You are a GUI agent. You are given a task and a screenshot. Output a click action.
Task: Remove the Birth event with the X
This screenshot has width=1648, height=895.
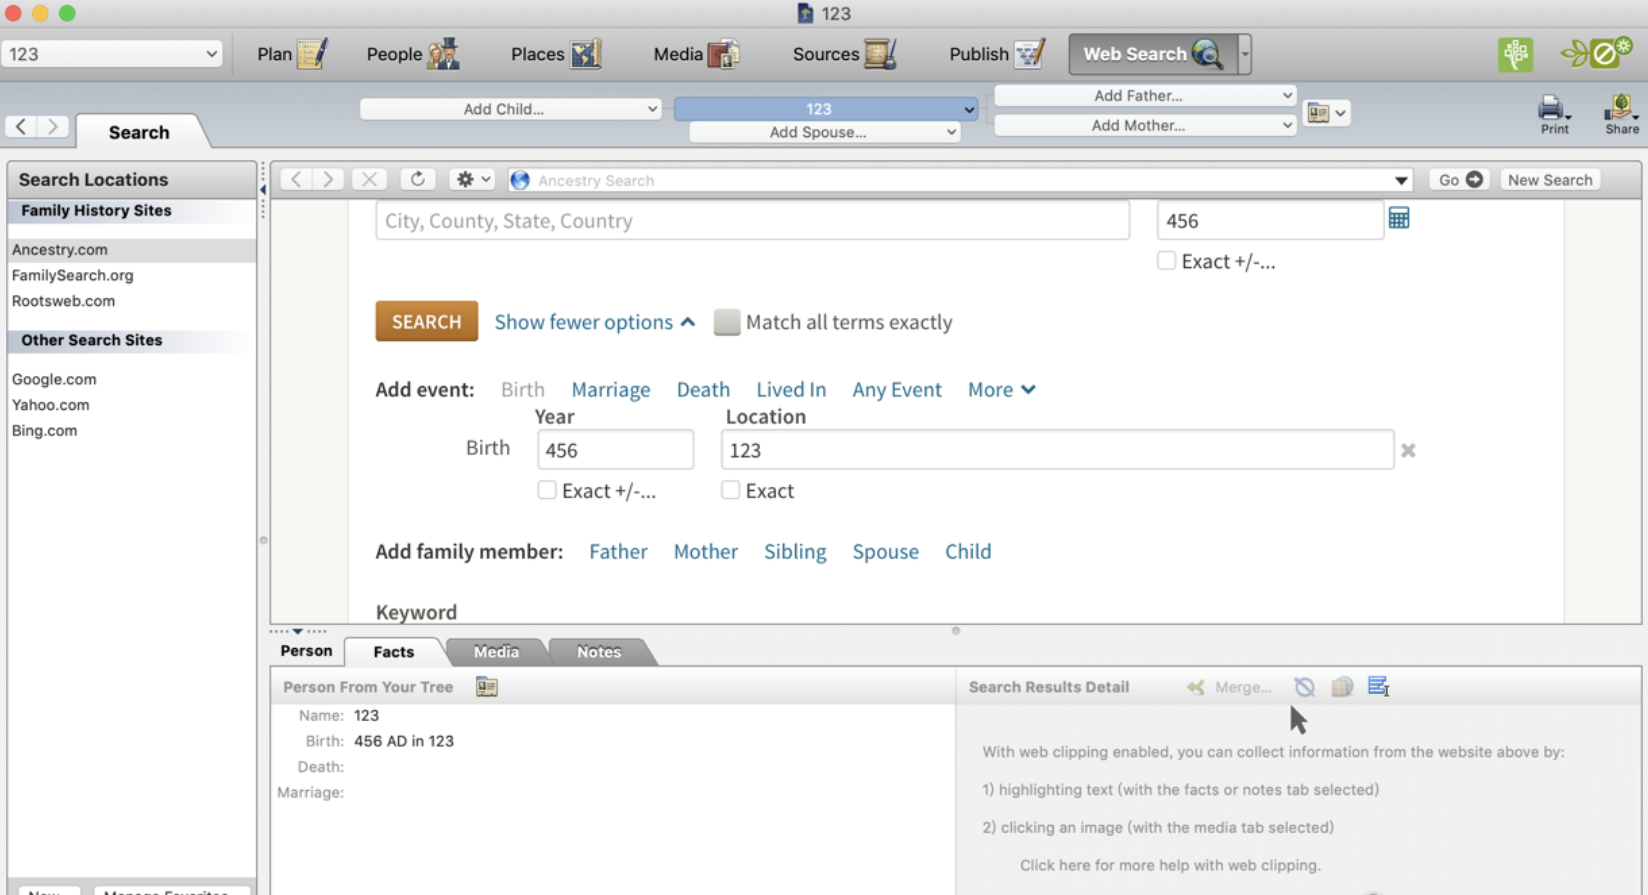[x=1408, y=450]
